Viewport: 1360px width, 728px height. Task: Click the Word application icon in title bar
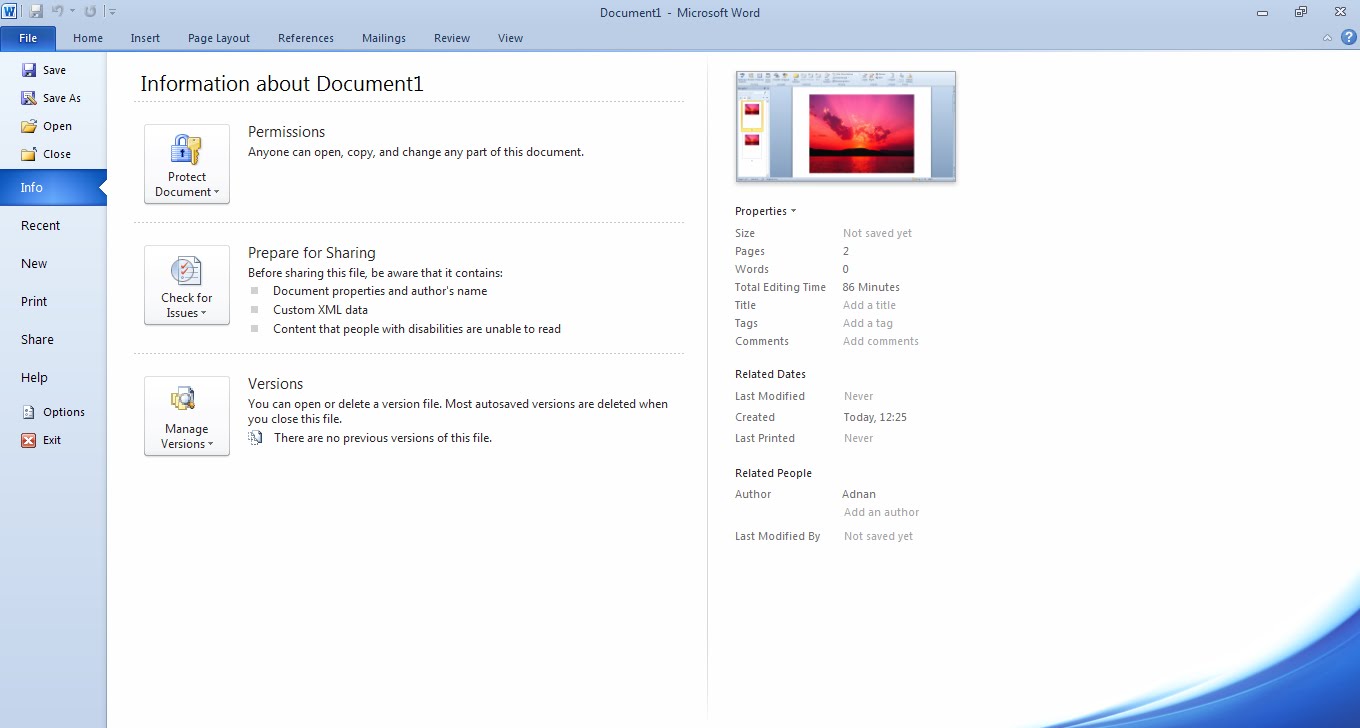pyautogui.click(x=9, y=12)
